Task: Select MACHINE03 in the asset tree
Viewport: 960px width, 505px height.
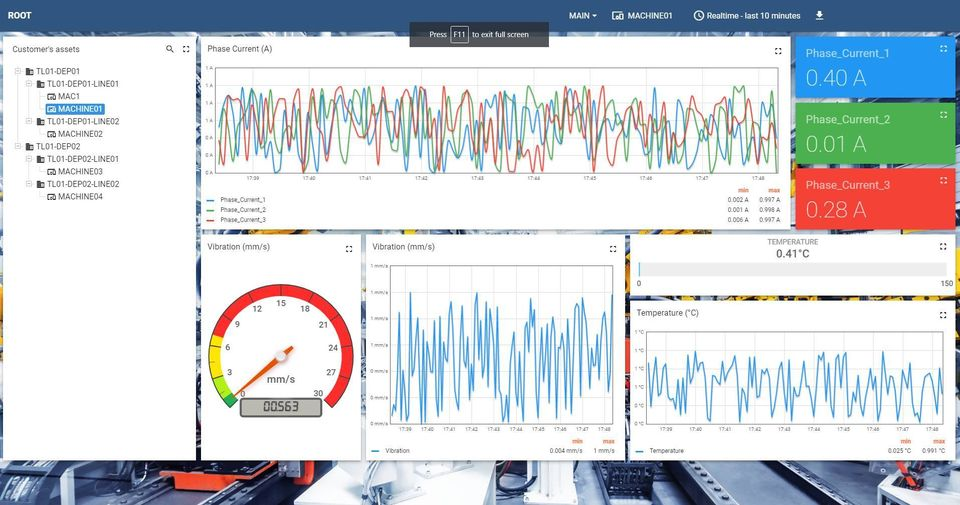Action: 80,172
